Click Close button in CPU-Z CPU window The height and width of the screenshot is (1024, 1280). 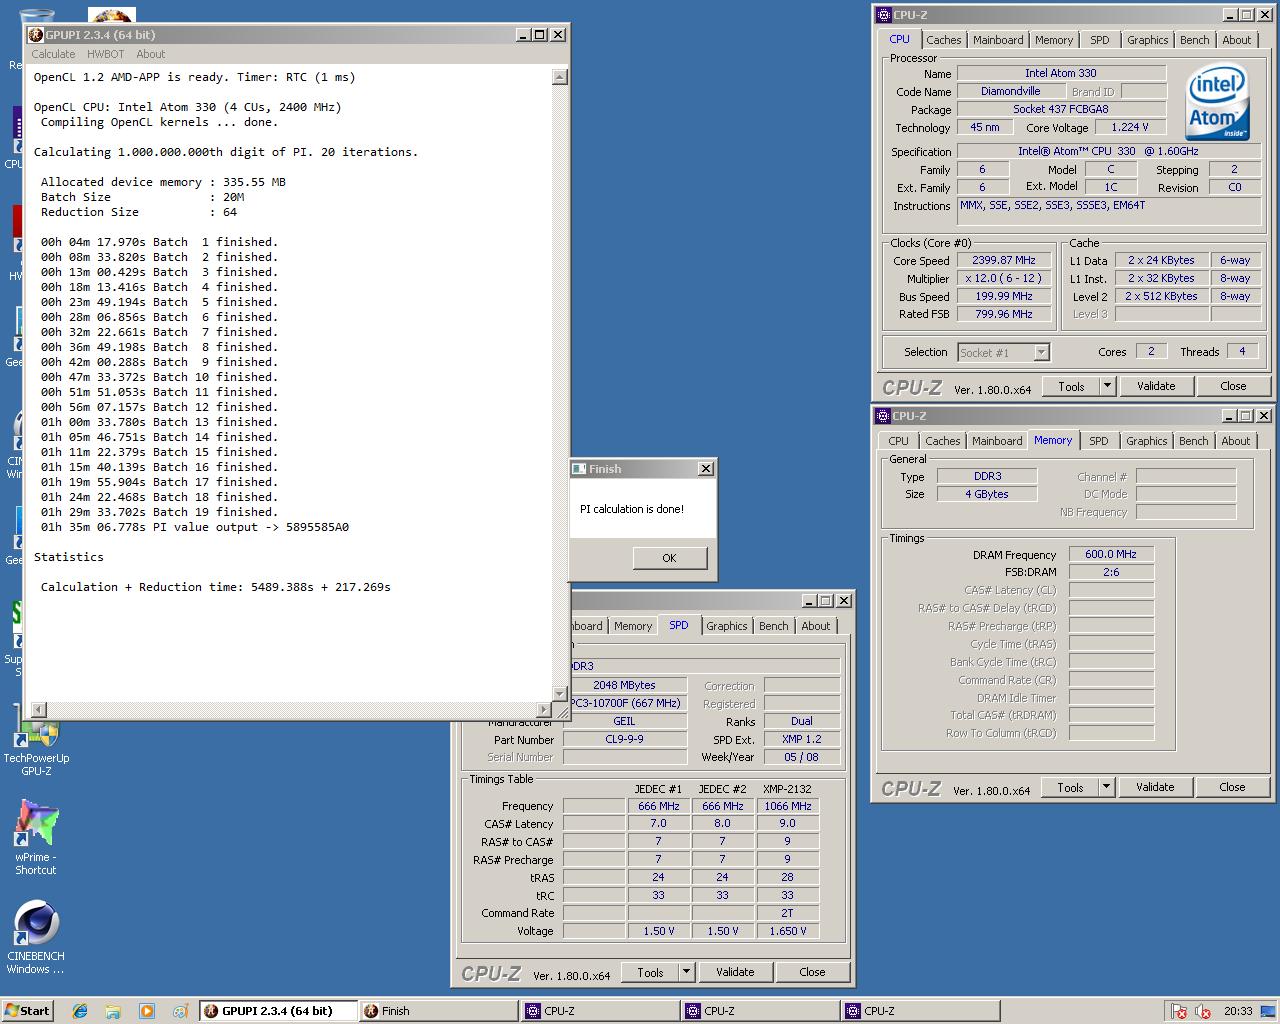pyautogui.click(x=1233, y=386)
